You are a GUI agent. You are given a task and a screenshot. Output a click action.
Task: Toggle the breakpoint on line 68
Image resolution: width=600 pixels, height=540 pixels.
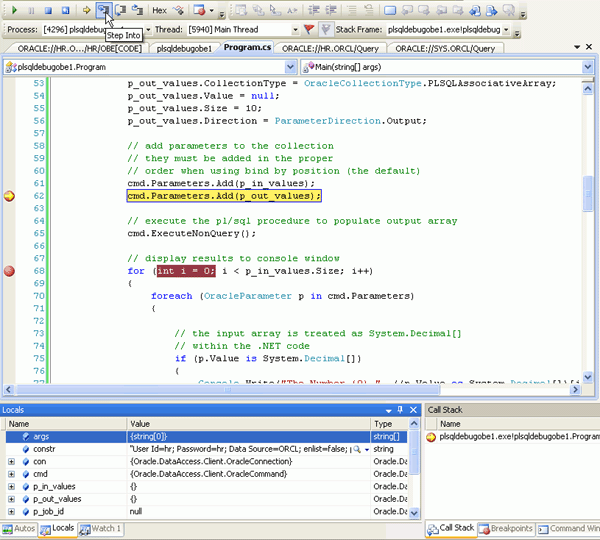click(10, 271)
